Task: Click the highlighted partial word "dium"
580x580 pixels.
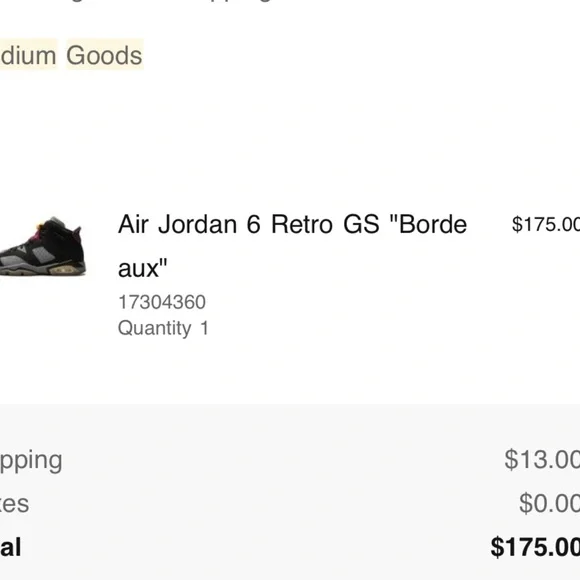Action: click(x=28, y=55)
